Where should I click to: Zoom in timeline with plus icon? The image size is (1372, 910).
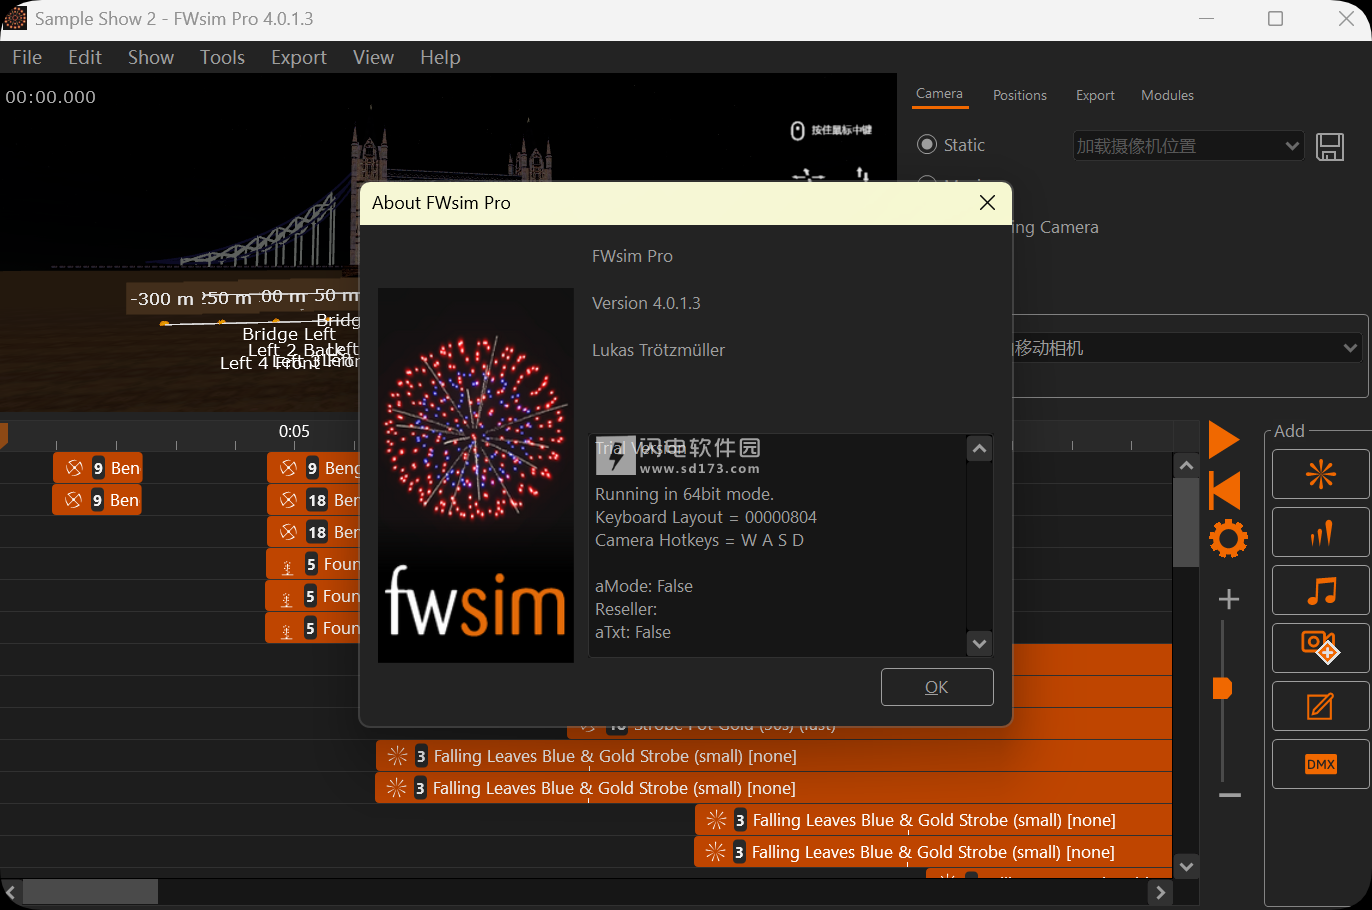(1229, 599)
